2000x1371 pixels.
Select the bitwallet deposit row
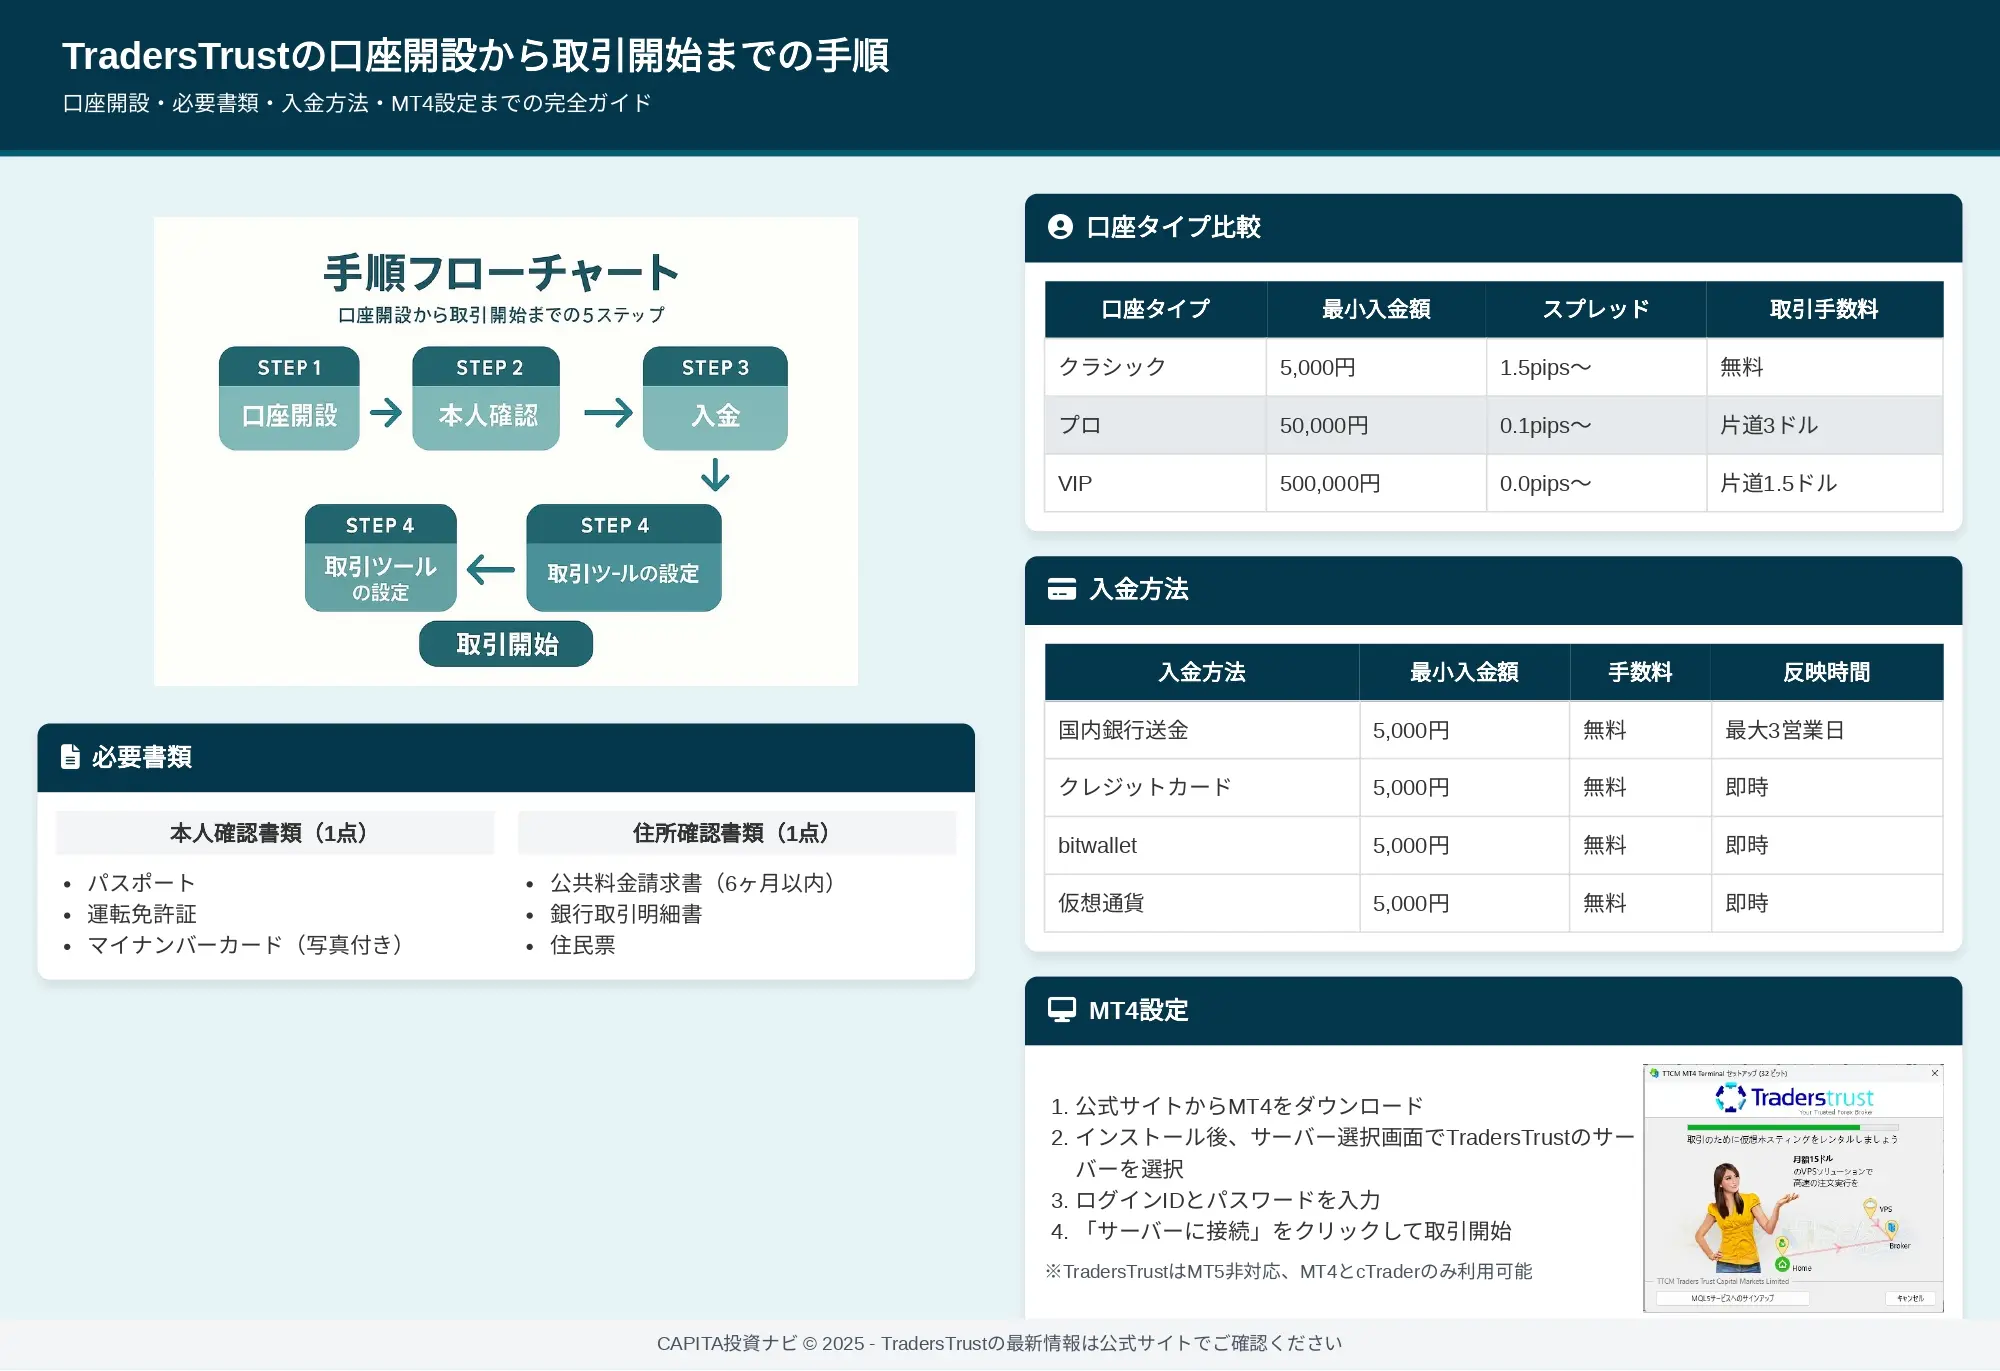[x=1494, y=845]
